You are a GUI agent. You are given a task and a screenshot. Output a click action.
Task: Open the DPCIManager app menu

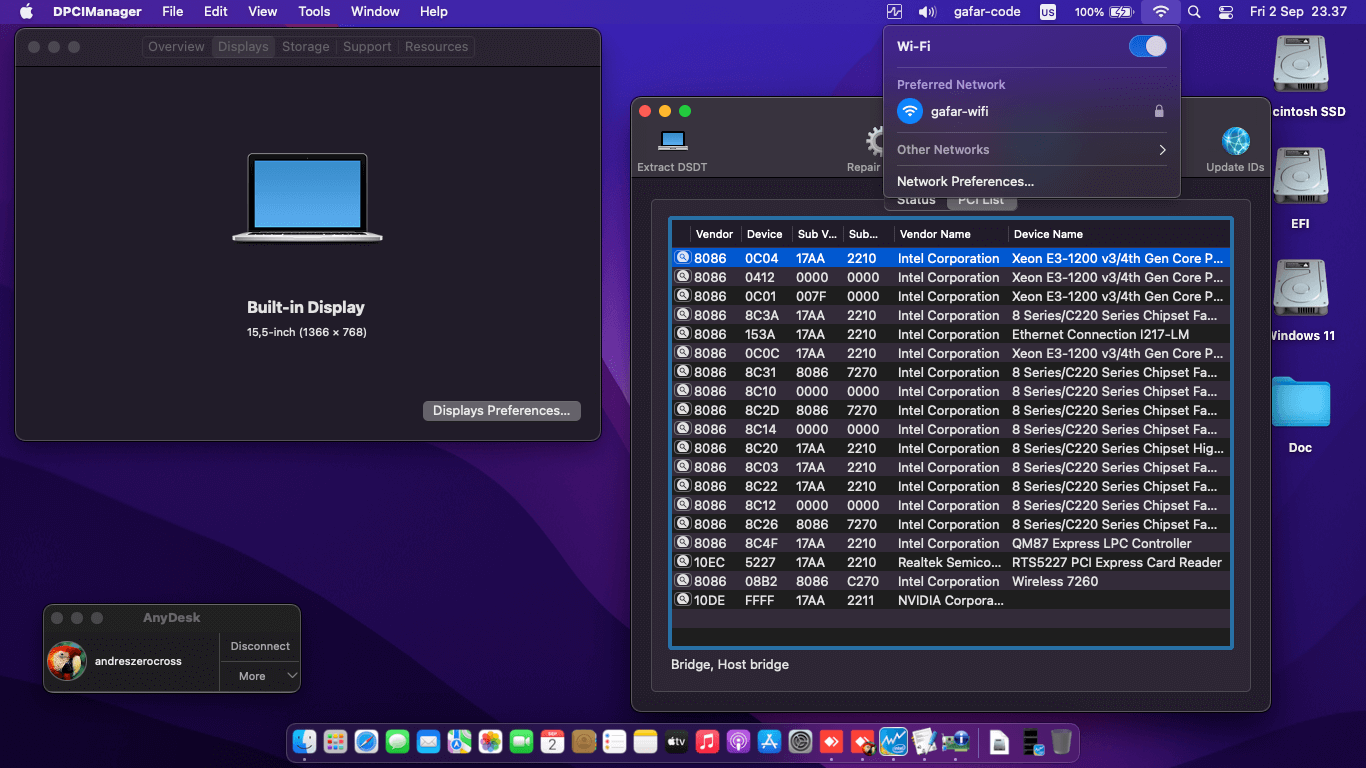pos(97,12)
